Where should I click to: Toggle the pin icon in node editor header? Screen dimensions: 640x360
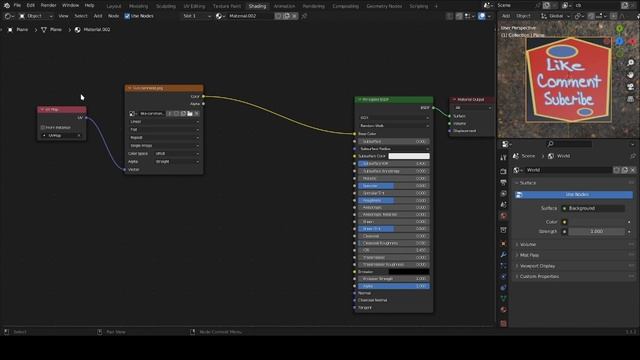(304, 16)
